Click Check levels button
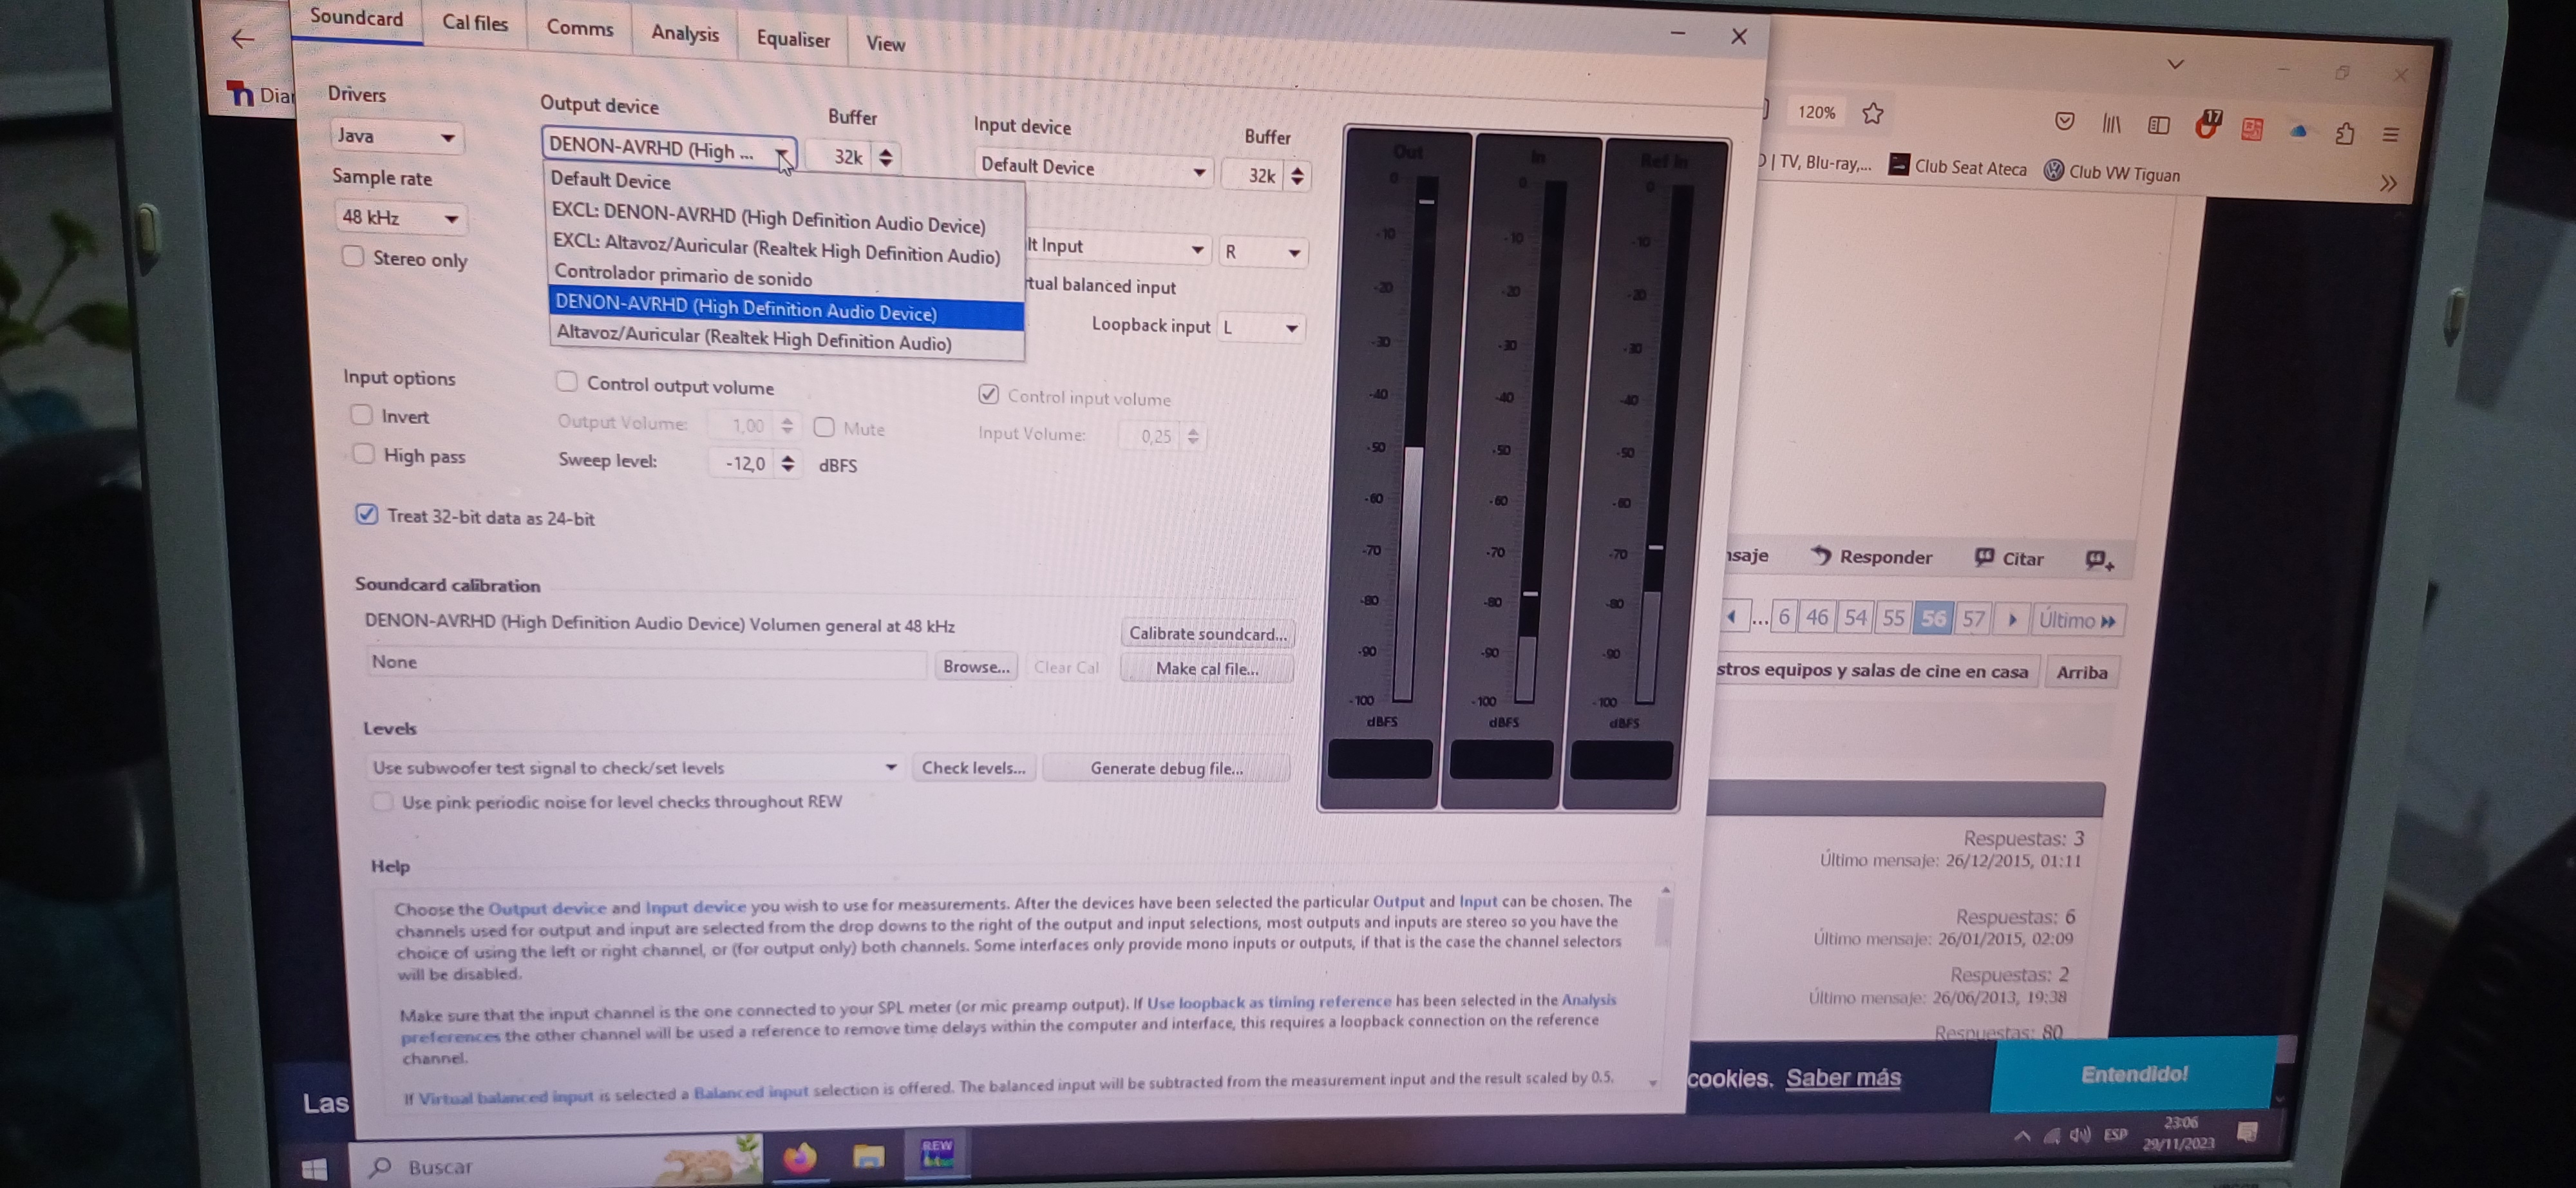This screenshot has width=2576, height=1188. coord(973,767)
